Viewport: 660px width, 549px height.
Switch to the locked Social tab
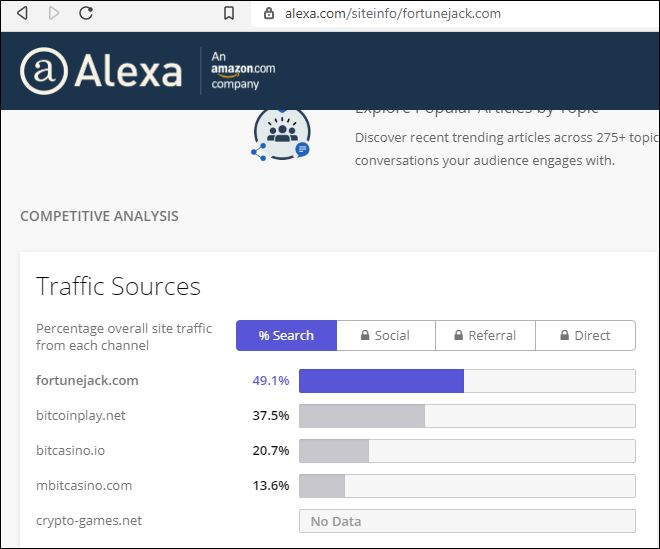click(x=386, y=336)
